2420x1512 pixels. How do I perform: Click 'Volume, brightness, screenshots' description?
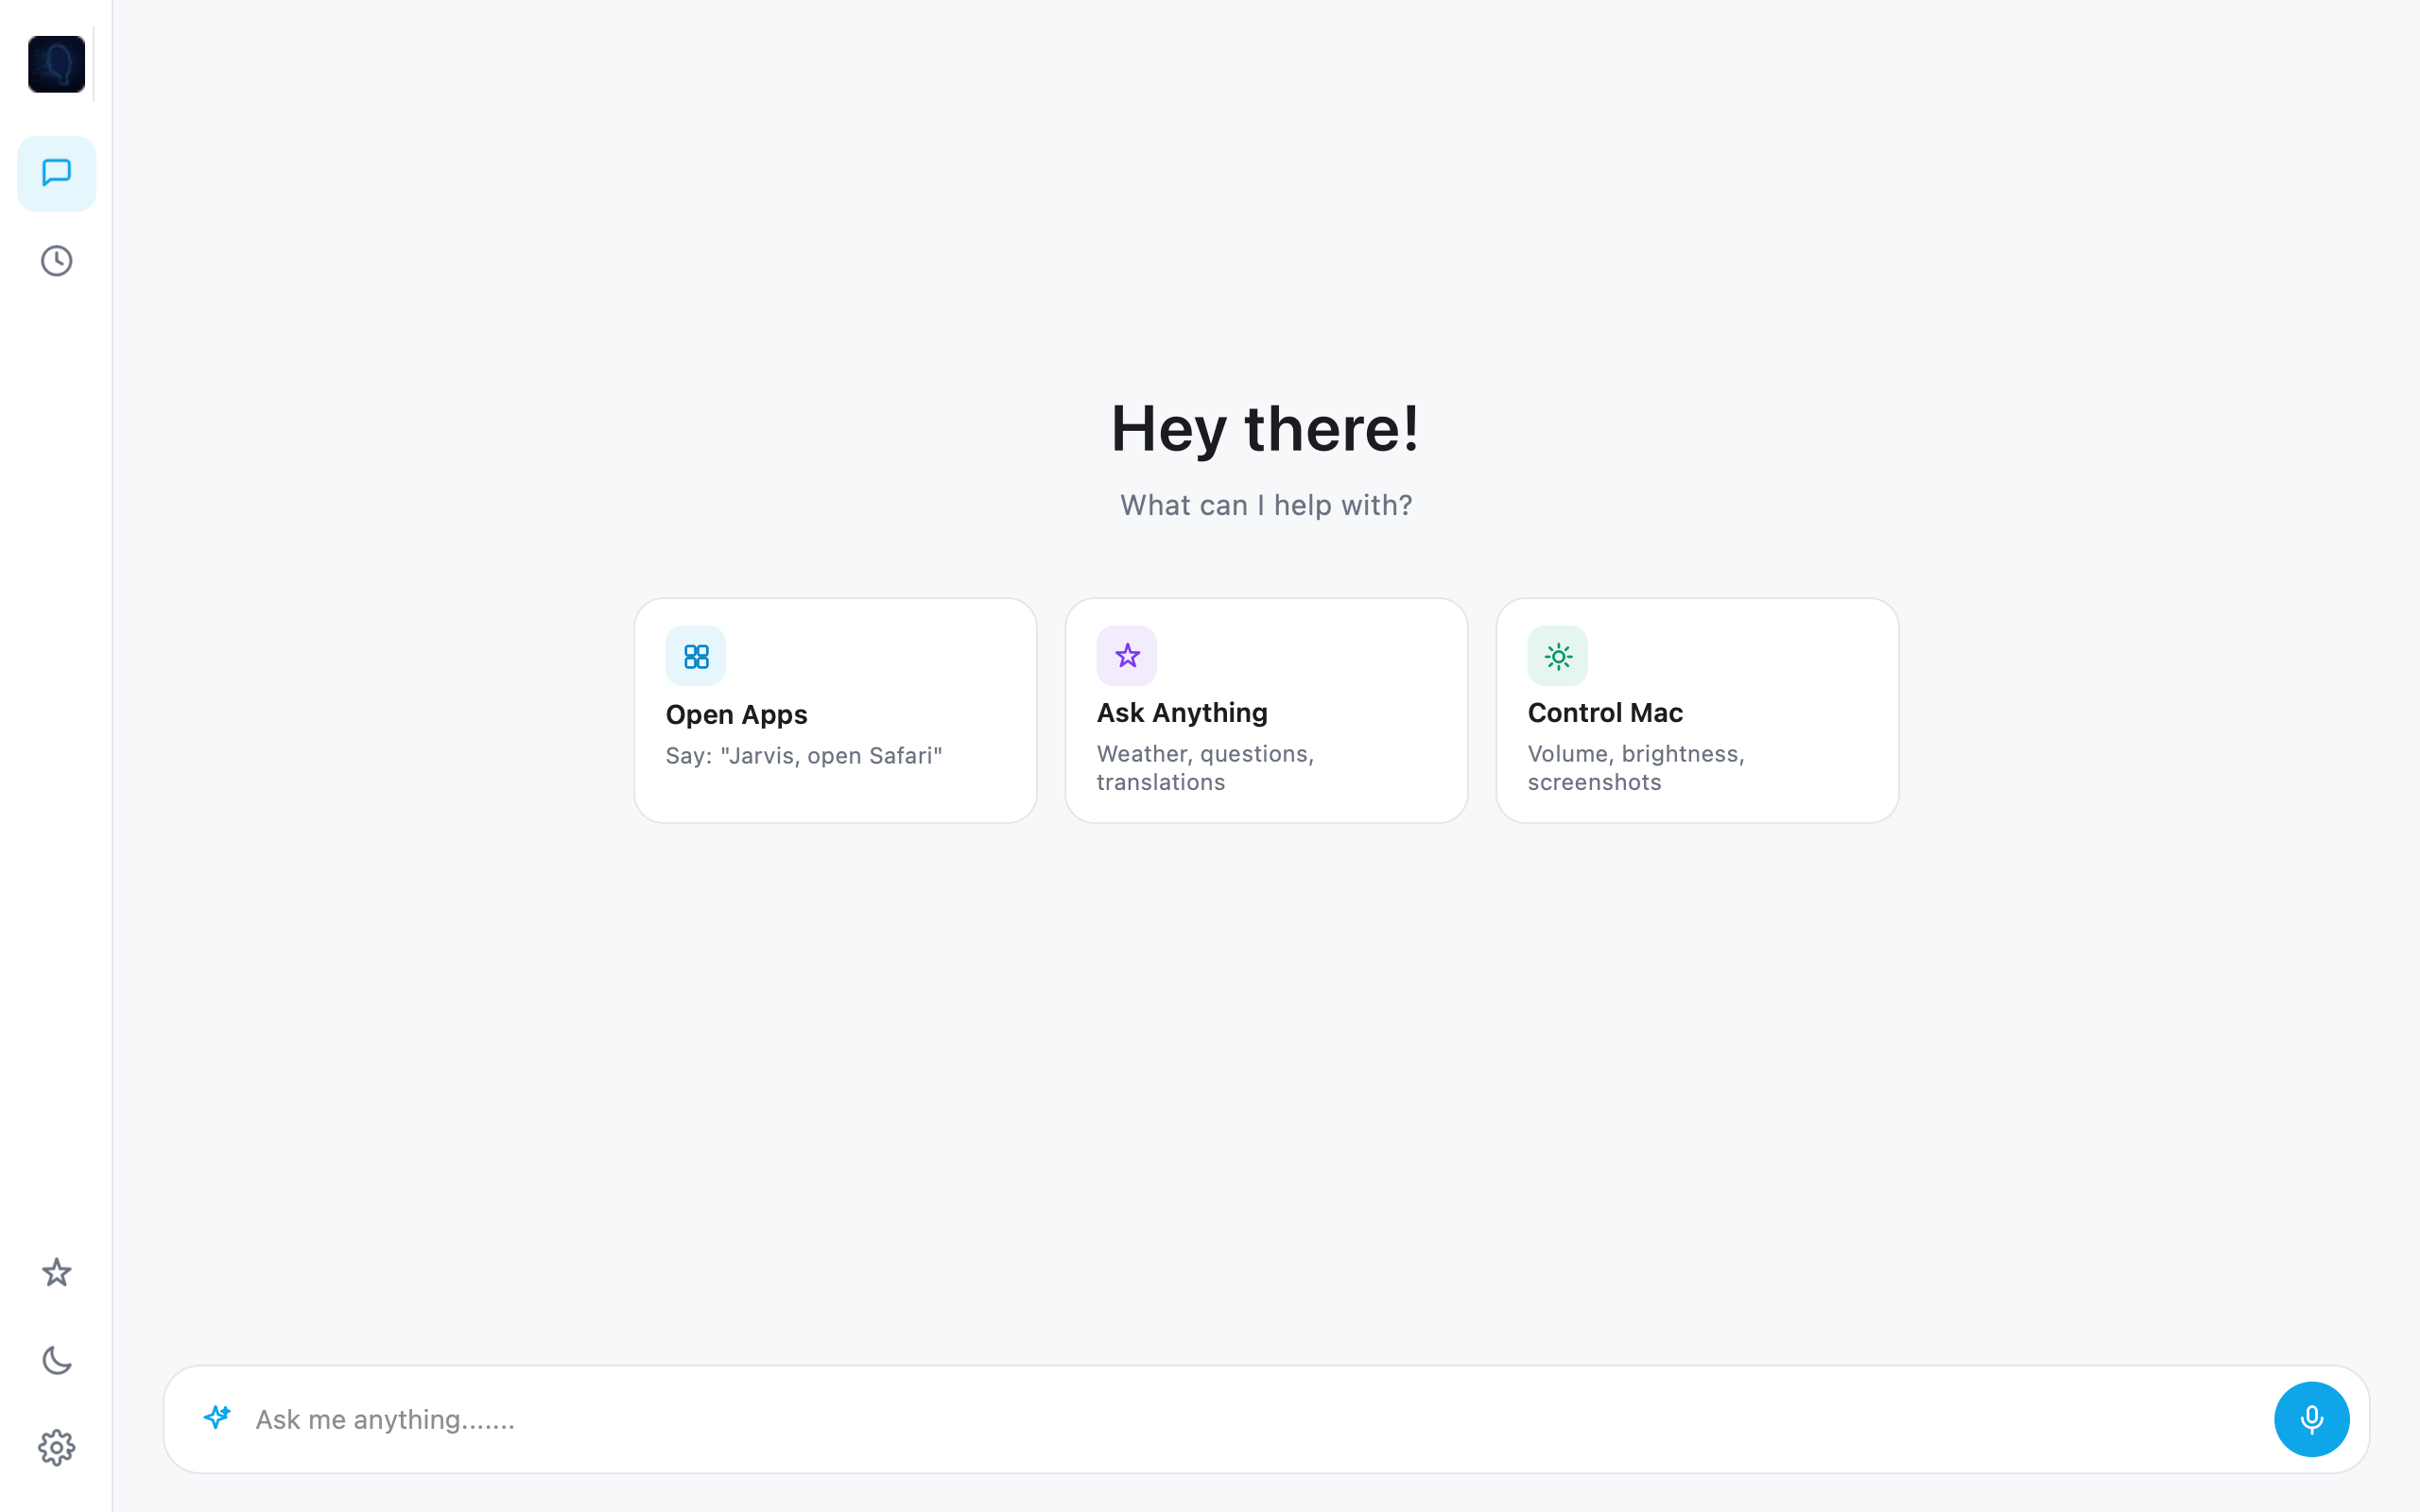1636,768
